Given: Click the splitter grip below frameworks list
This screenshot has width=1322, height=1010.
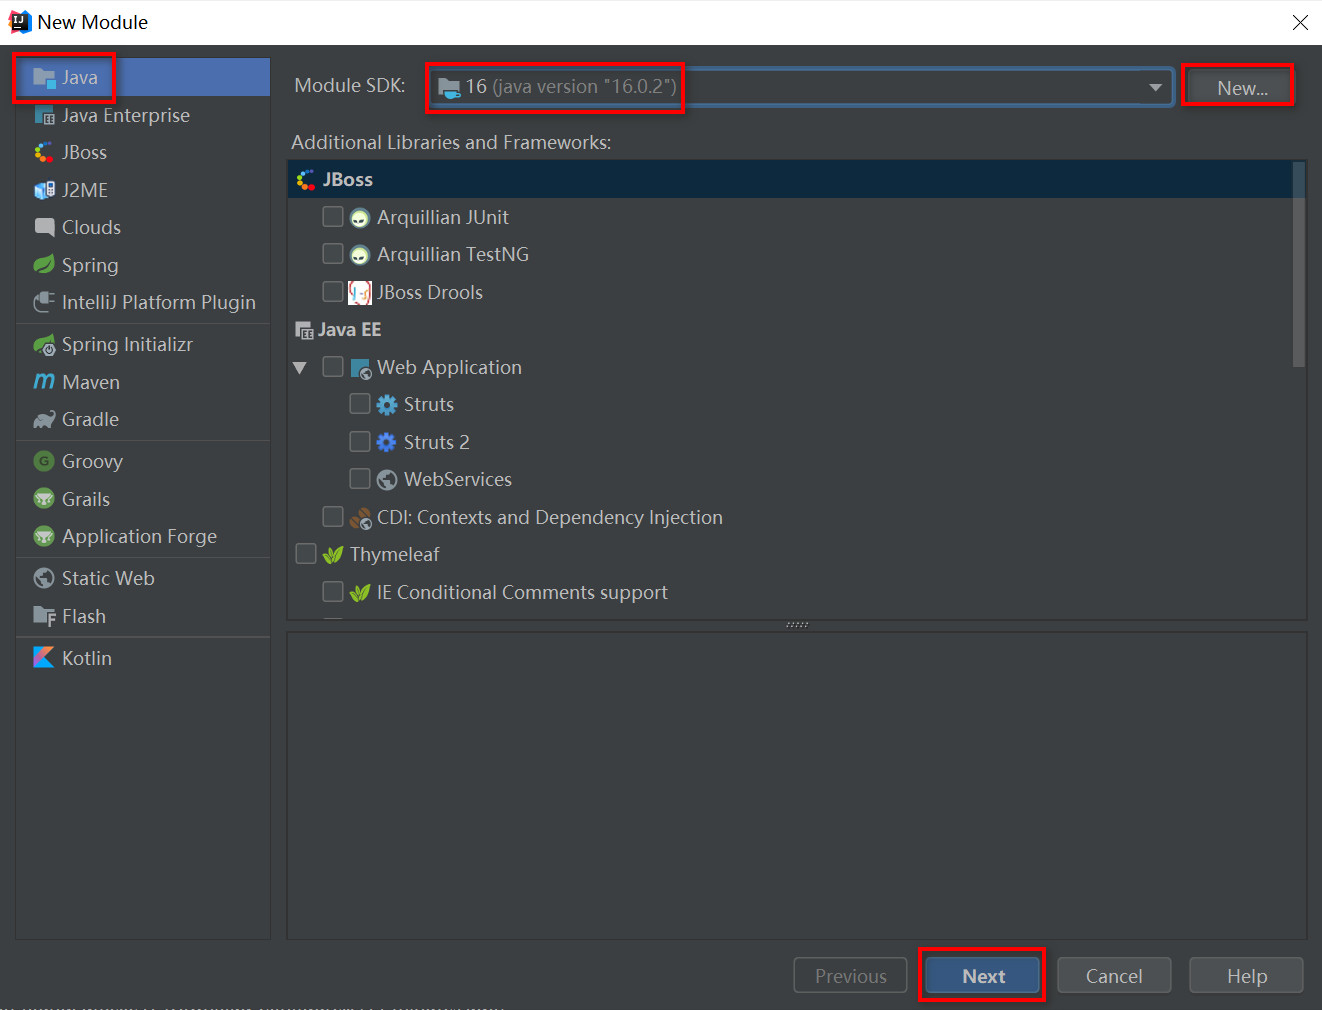Looking at the screenshot, I should point(797,625).
